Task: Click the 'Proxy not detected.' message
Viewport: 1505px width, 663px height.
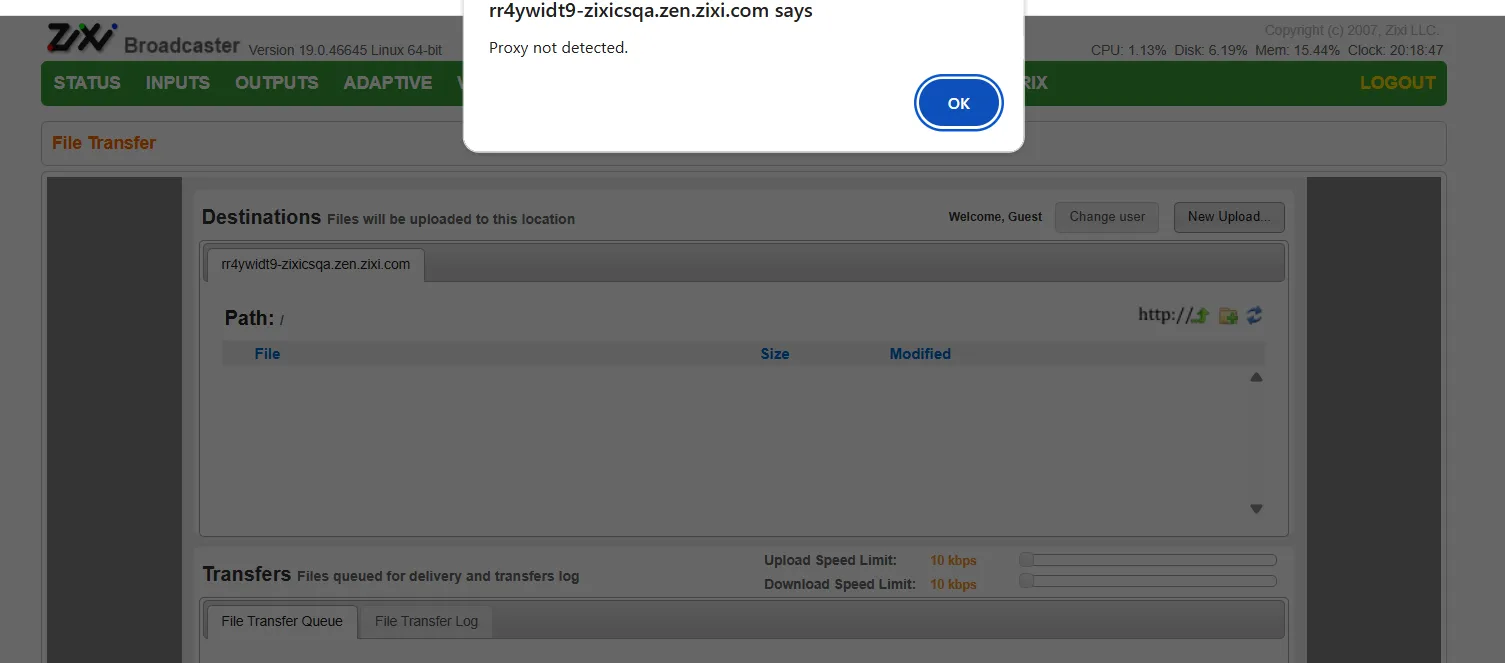Action: click(559, 48)
